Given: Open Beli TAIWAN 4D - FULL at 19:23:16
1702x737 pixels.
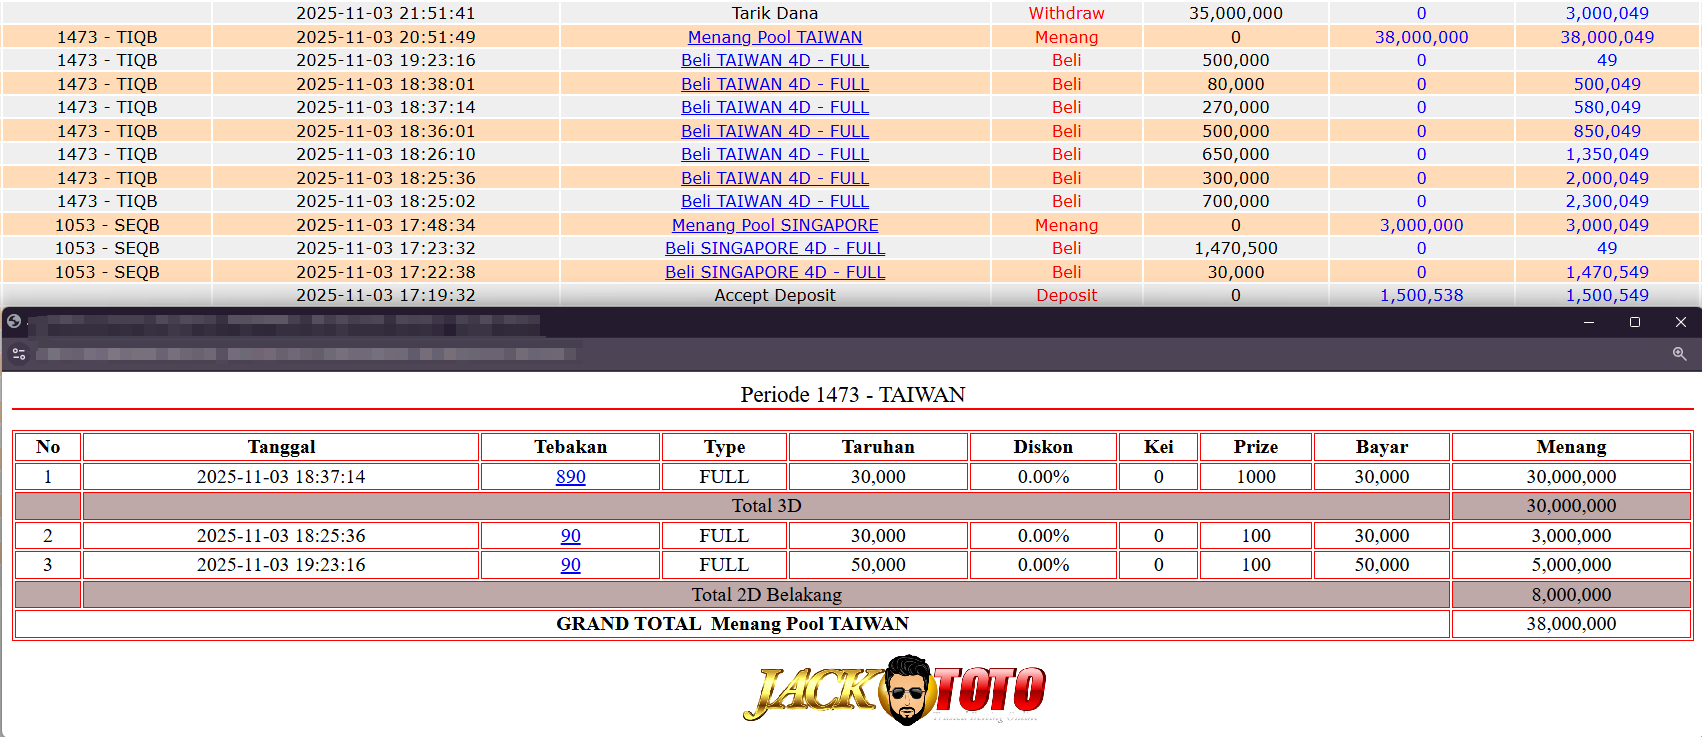Looking at the screenshot, I should pyautogui.click(x=774, y=60).
